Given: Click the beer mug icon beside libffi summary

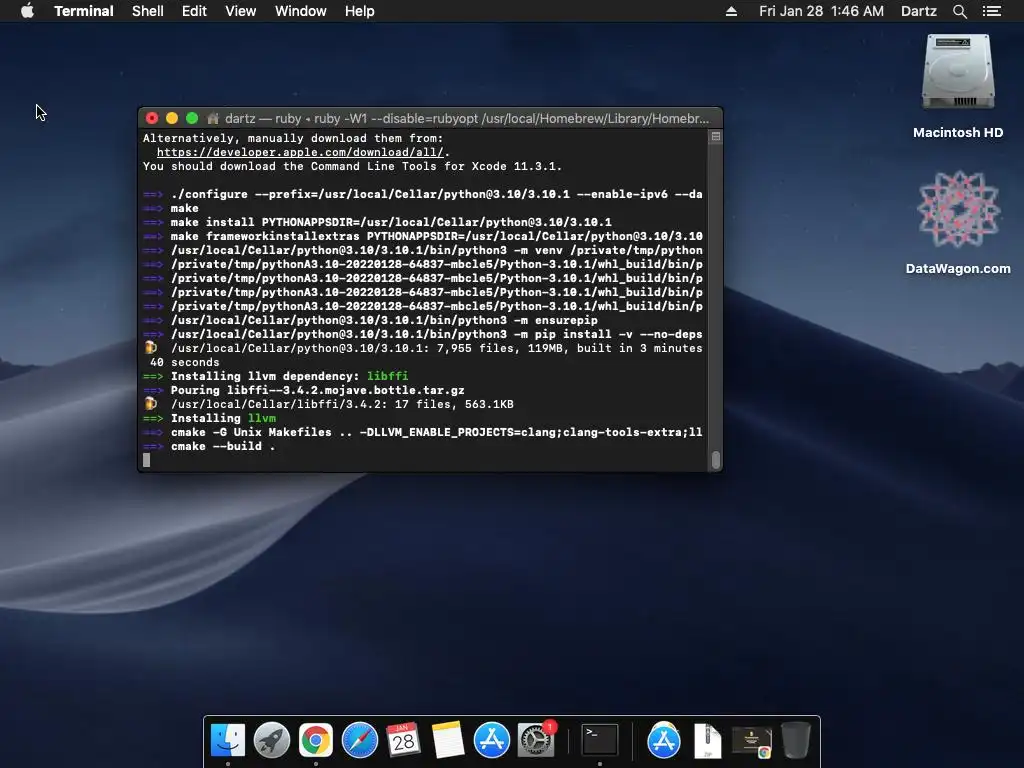Looking at the screenshot, I should point(151,404).
